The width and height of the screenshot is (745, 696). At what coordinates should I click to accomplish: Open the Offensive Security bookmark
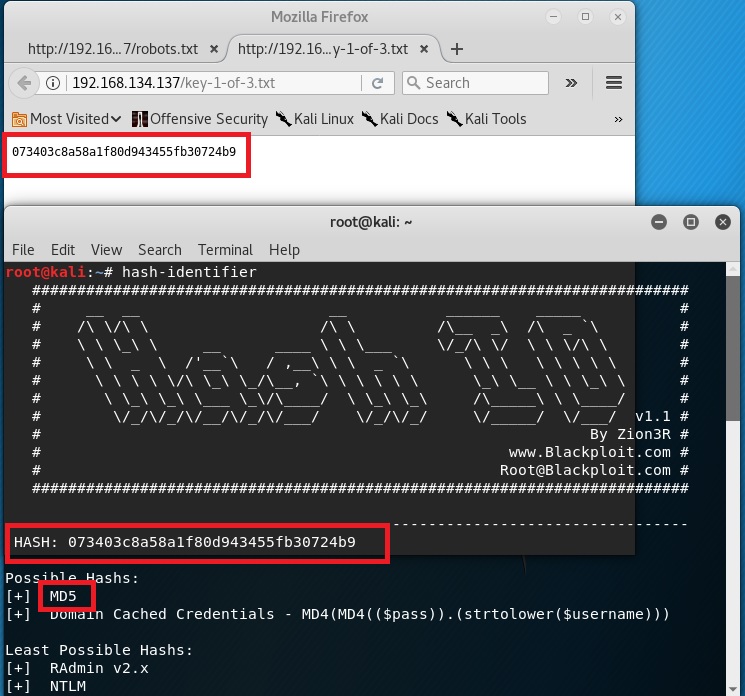pos(199,118)
